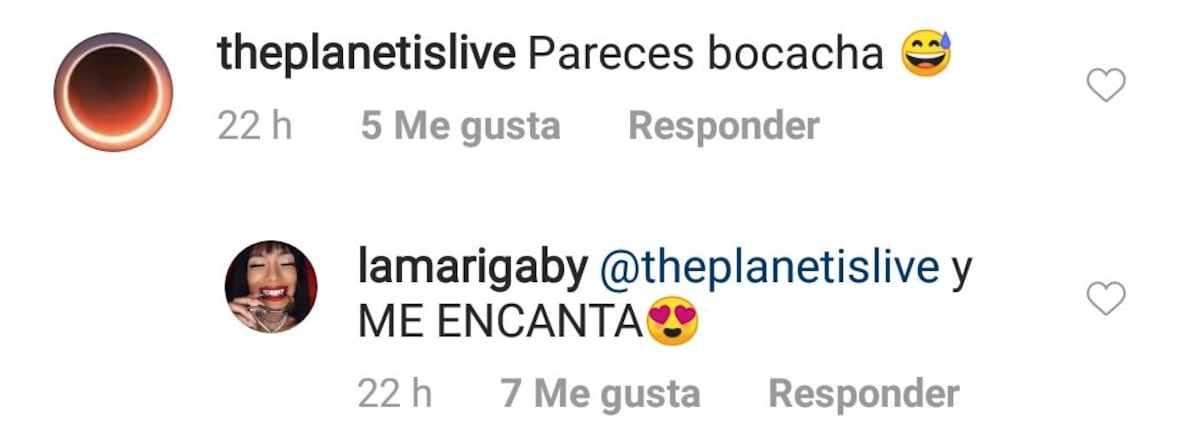Click the letter y after the mention
Viewport: 1200px width, 428px height.
click(962, 272)
